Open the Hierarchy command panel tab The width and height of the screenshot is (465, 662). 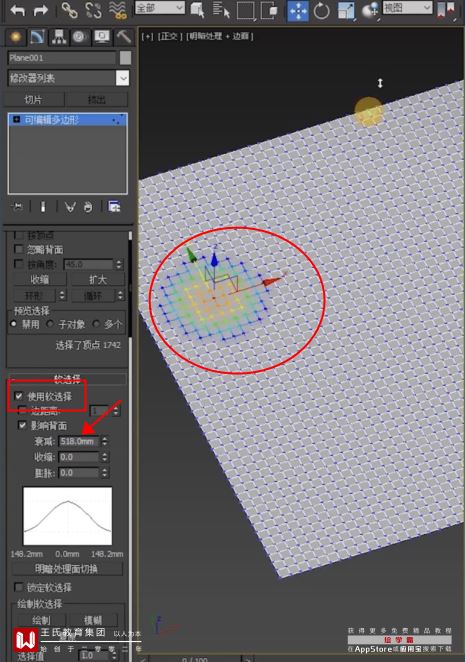[x=59, y=37]
